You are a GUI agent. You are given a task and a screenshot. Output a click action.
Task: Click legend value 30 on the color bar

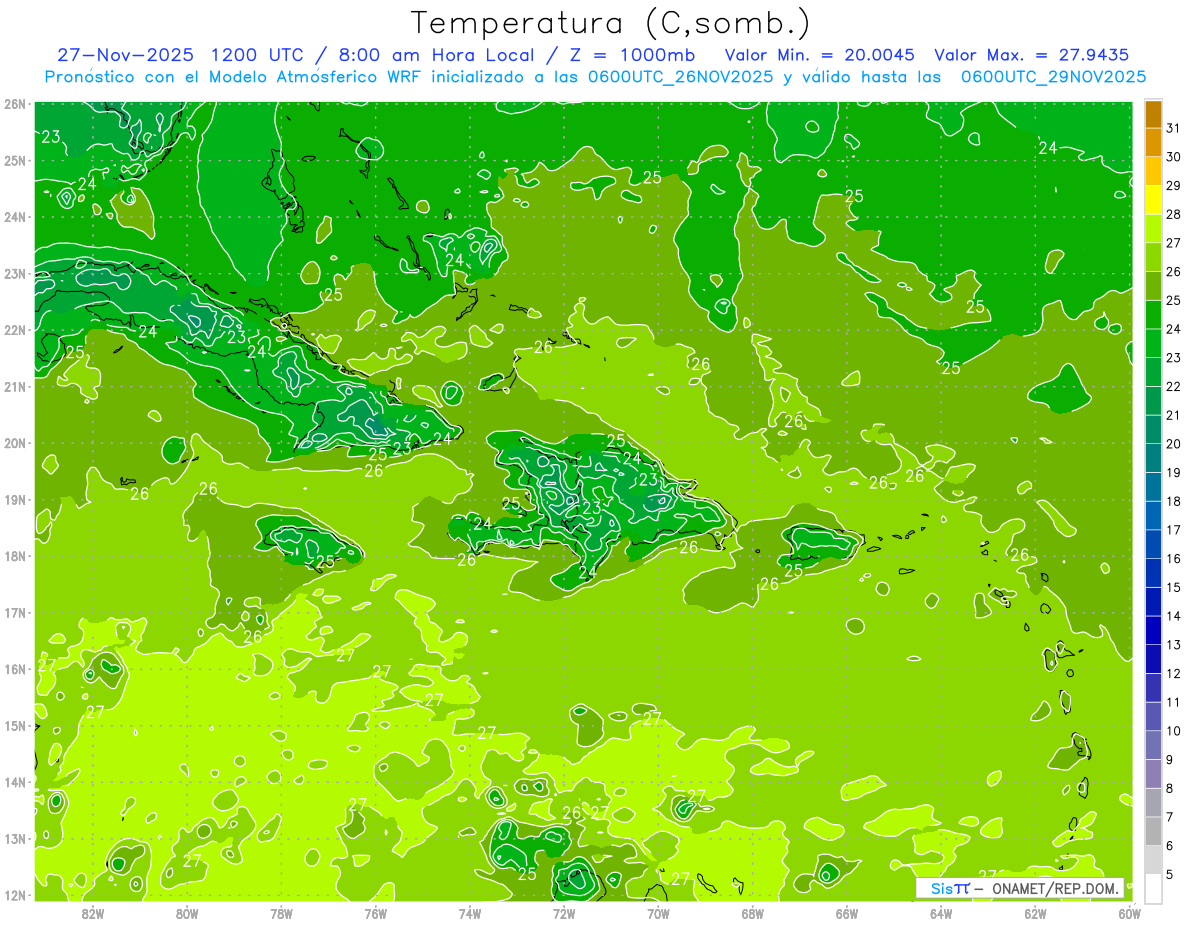click(x=1174, y=157)
